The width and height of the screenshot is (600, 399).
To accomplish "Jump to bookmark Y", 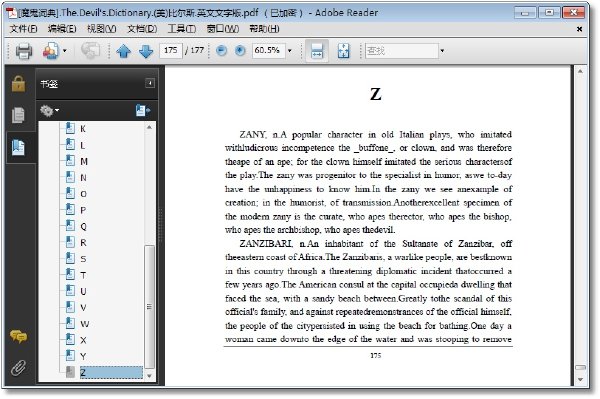I will pos(83,357).
